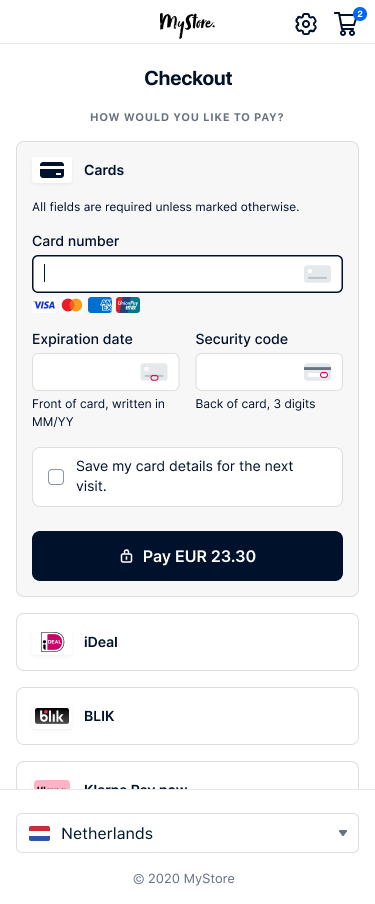Viewport: 375px width, 904px height.
Task: Open the settings gear icon
Action: [306, 24]
